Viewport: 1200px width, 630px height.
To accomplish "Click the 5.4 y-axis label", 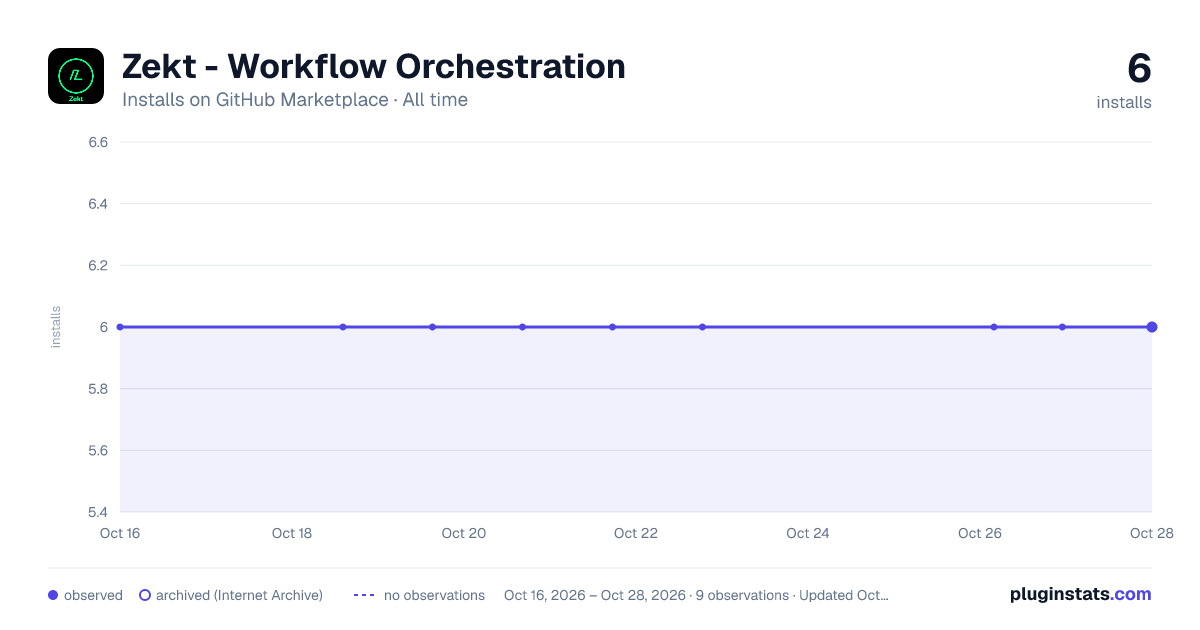I will pos(98,512).
